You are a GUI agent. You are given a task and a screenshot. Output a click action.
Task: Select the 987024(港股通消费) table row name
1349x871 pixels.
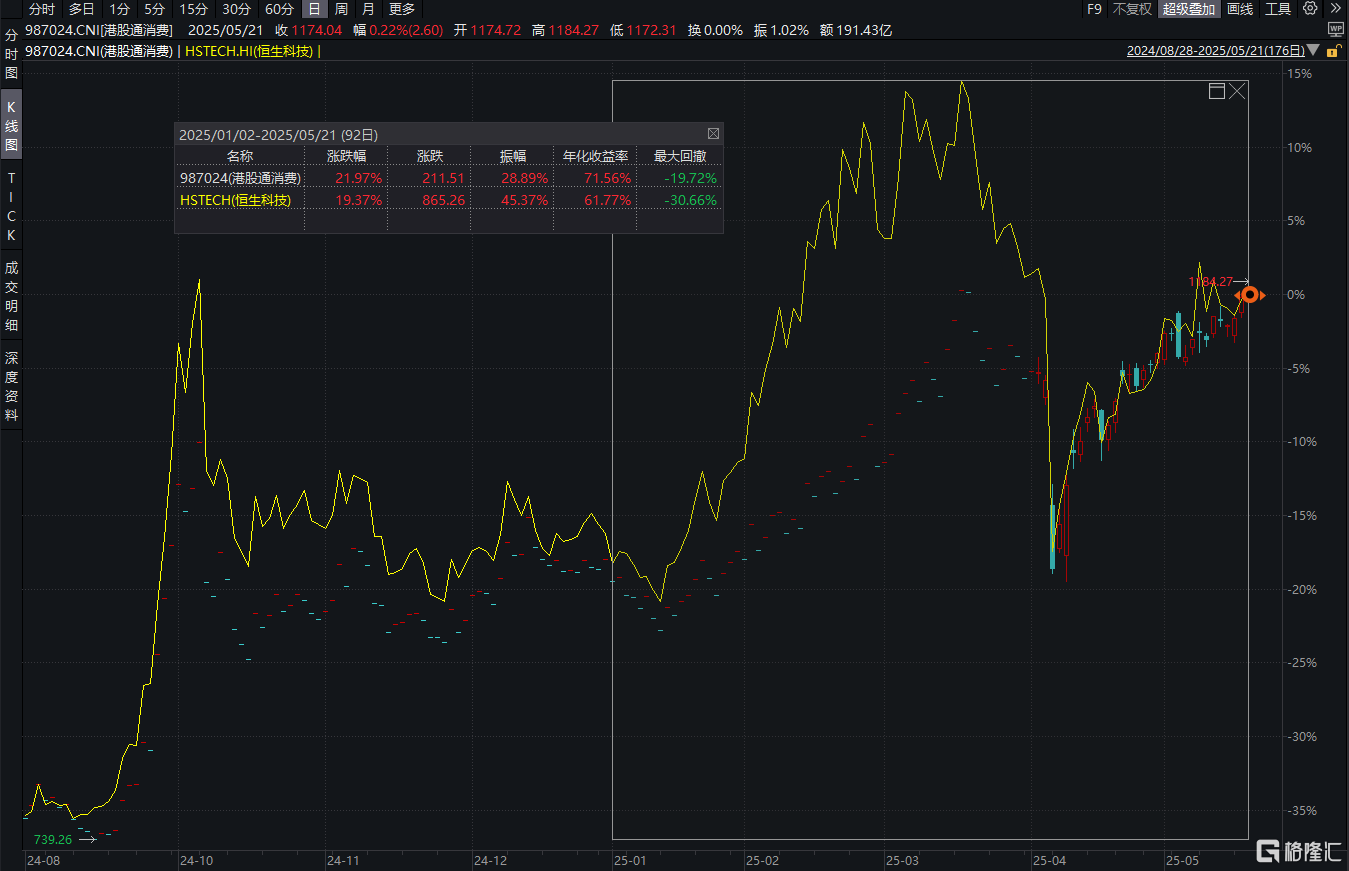[240, 178]
